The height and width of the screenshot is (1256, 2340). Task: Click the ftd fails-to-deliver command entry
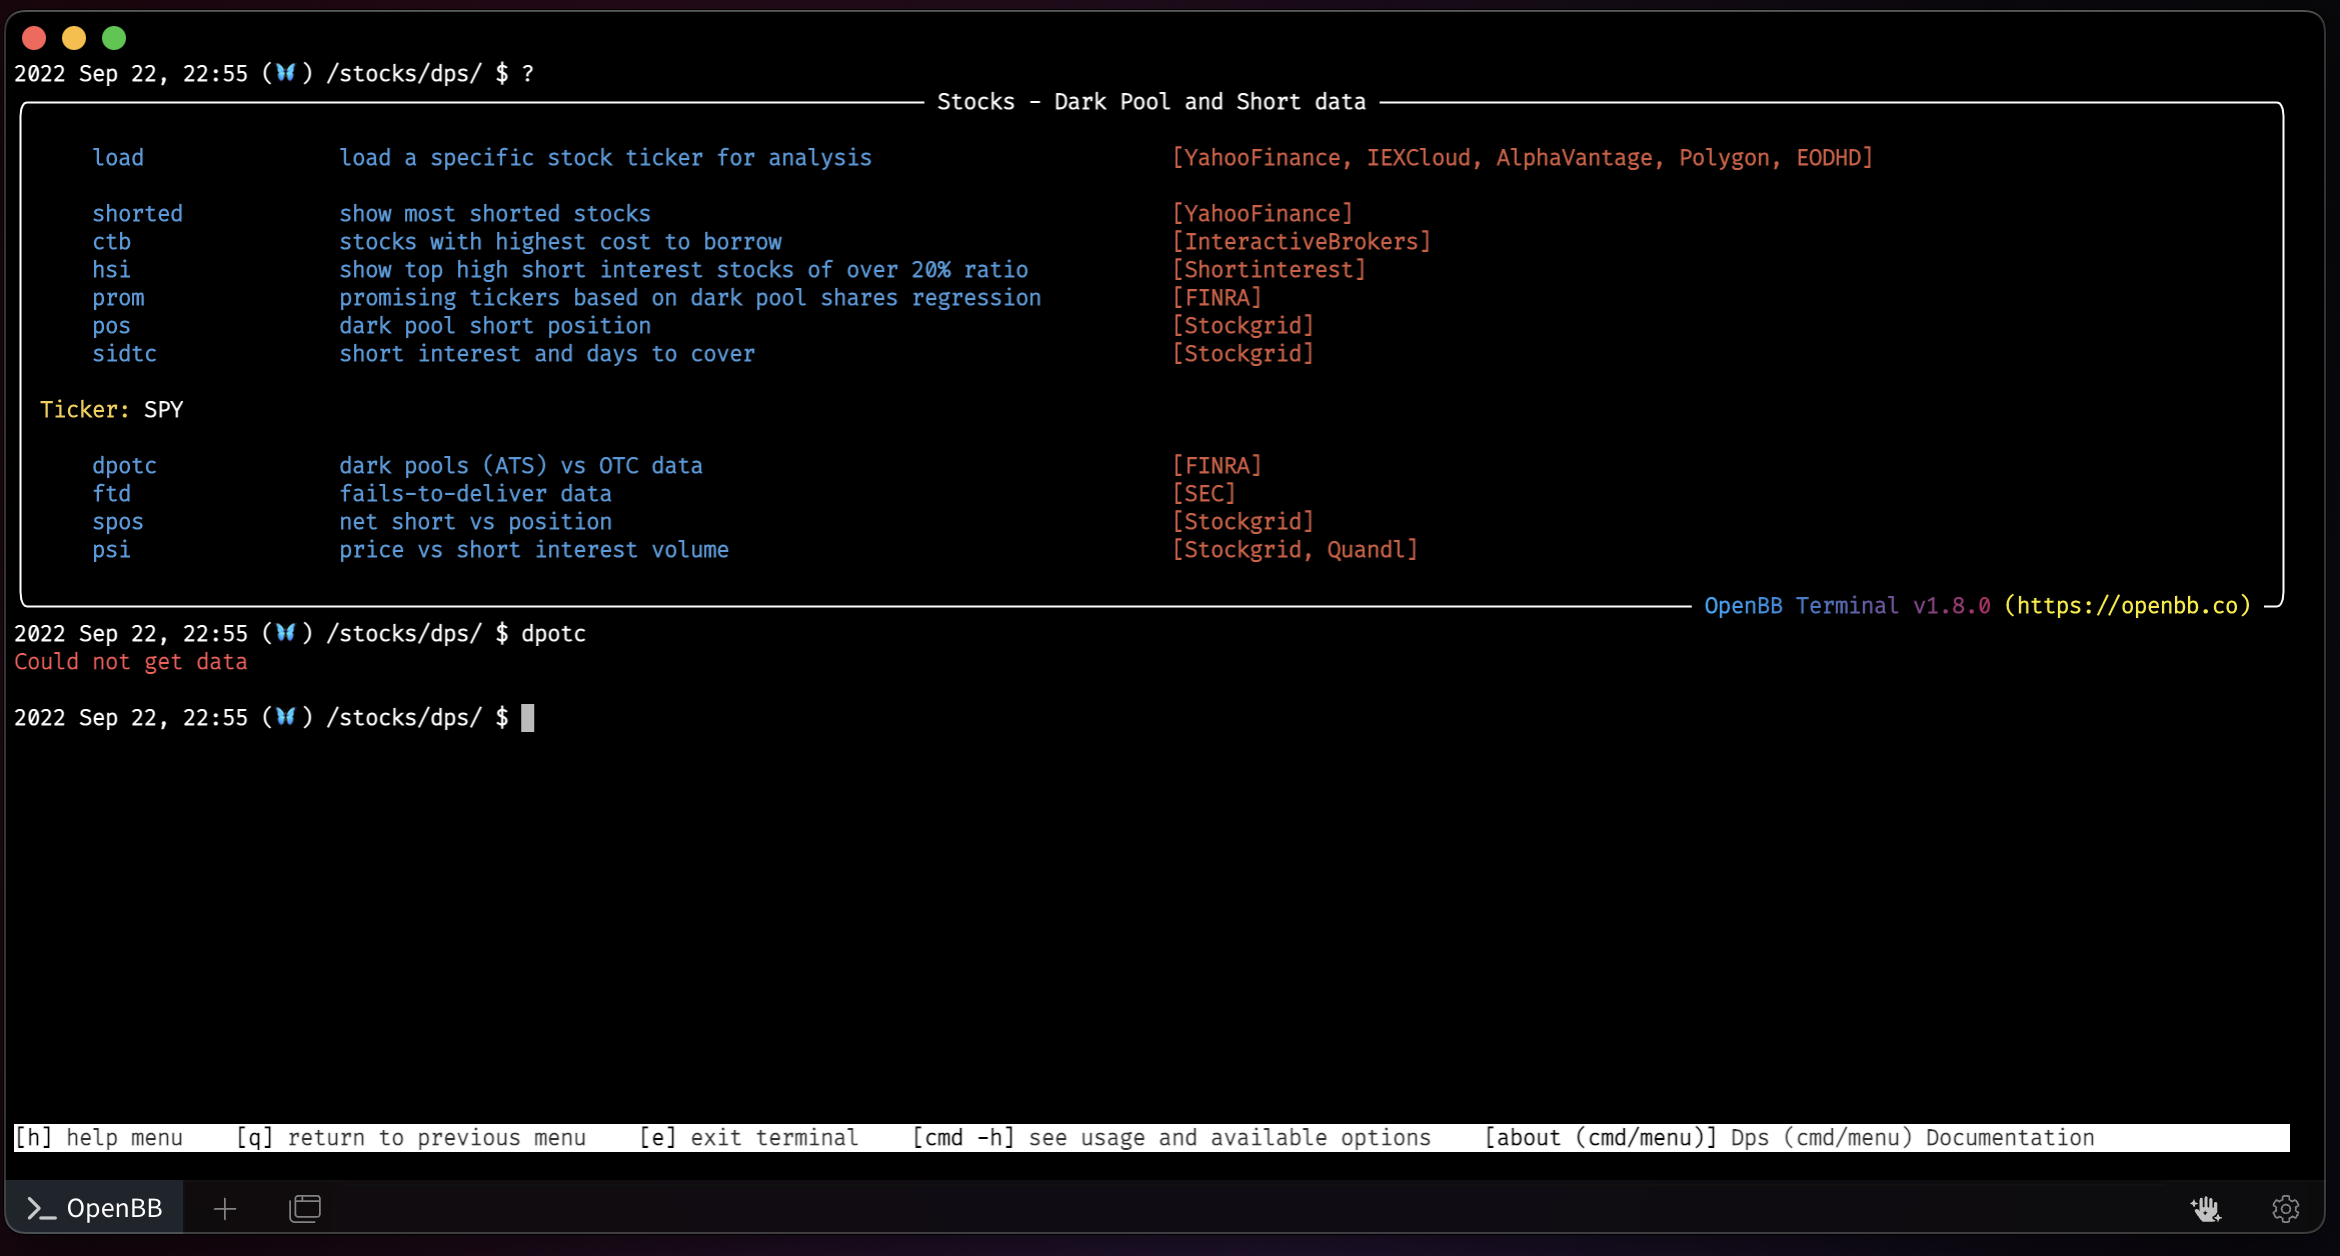point(112,493)
